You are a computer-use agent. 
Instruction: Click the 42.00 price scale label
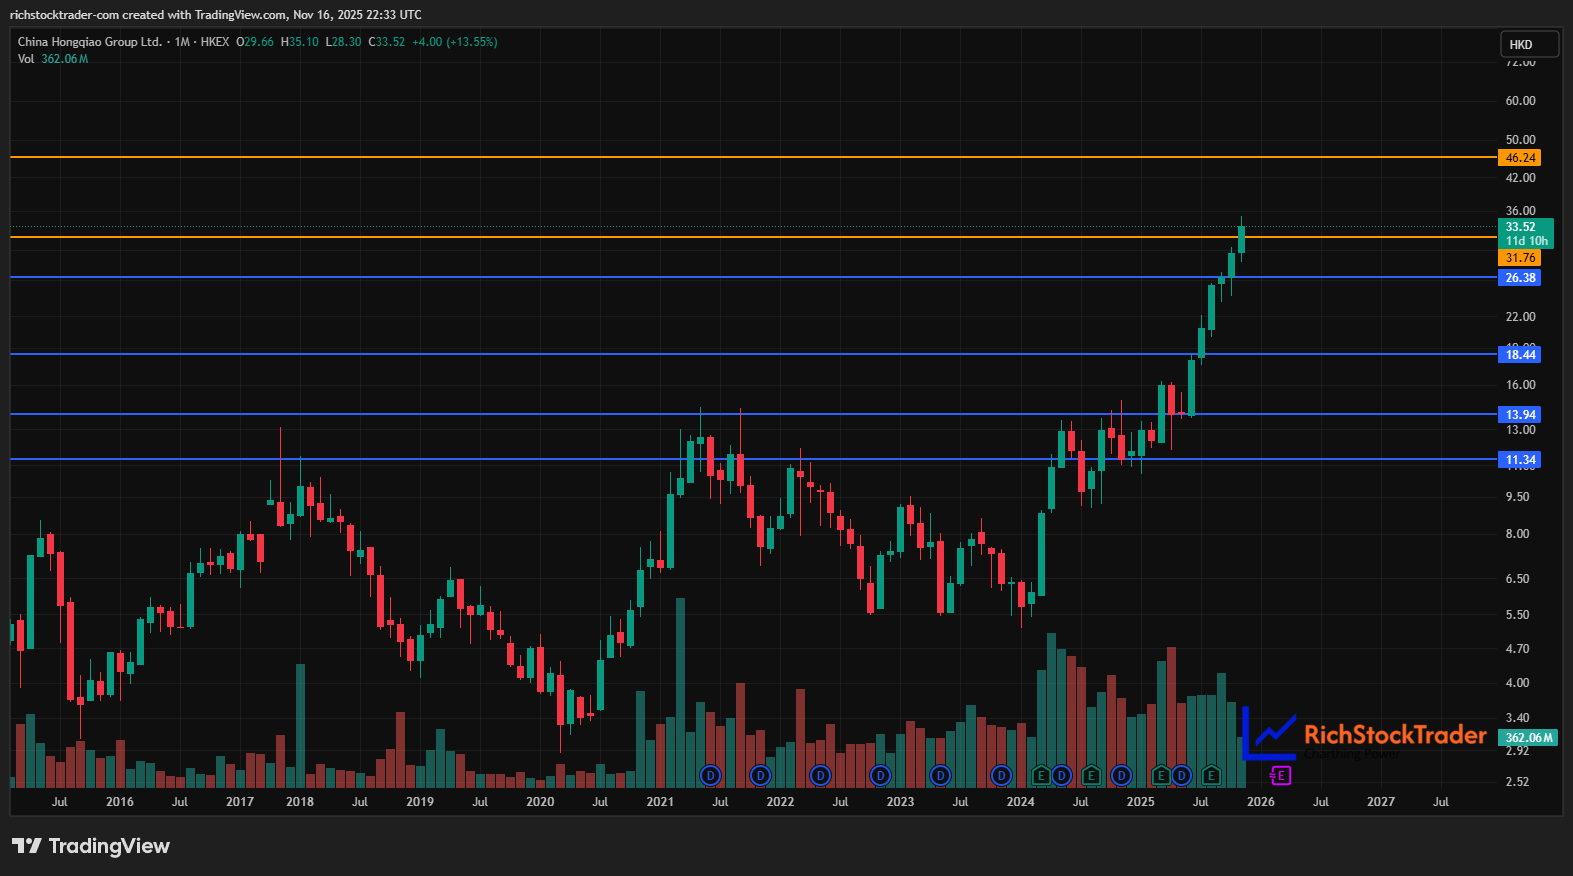(1520, 178)
